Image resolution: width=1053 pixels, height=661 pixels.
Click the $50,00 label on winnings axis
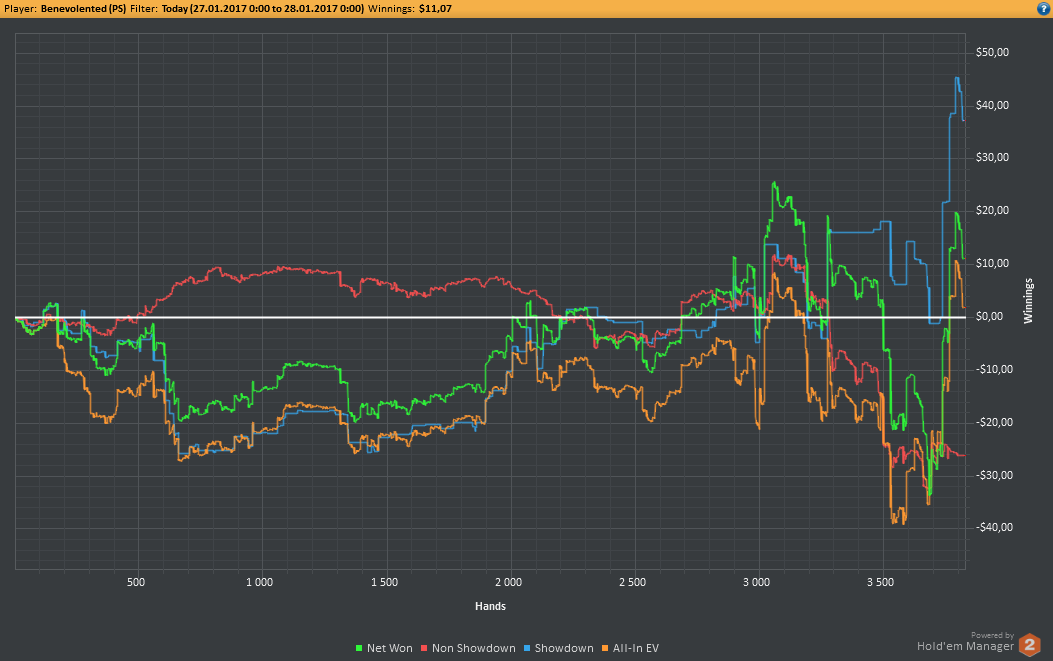click(992, 52)
